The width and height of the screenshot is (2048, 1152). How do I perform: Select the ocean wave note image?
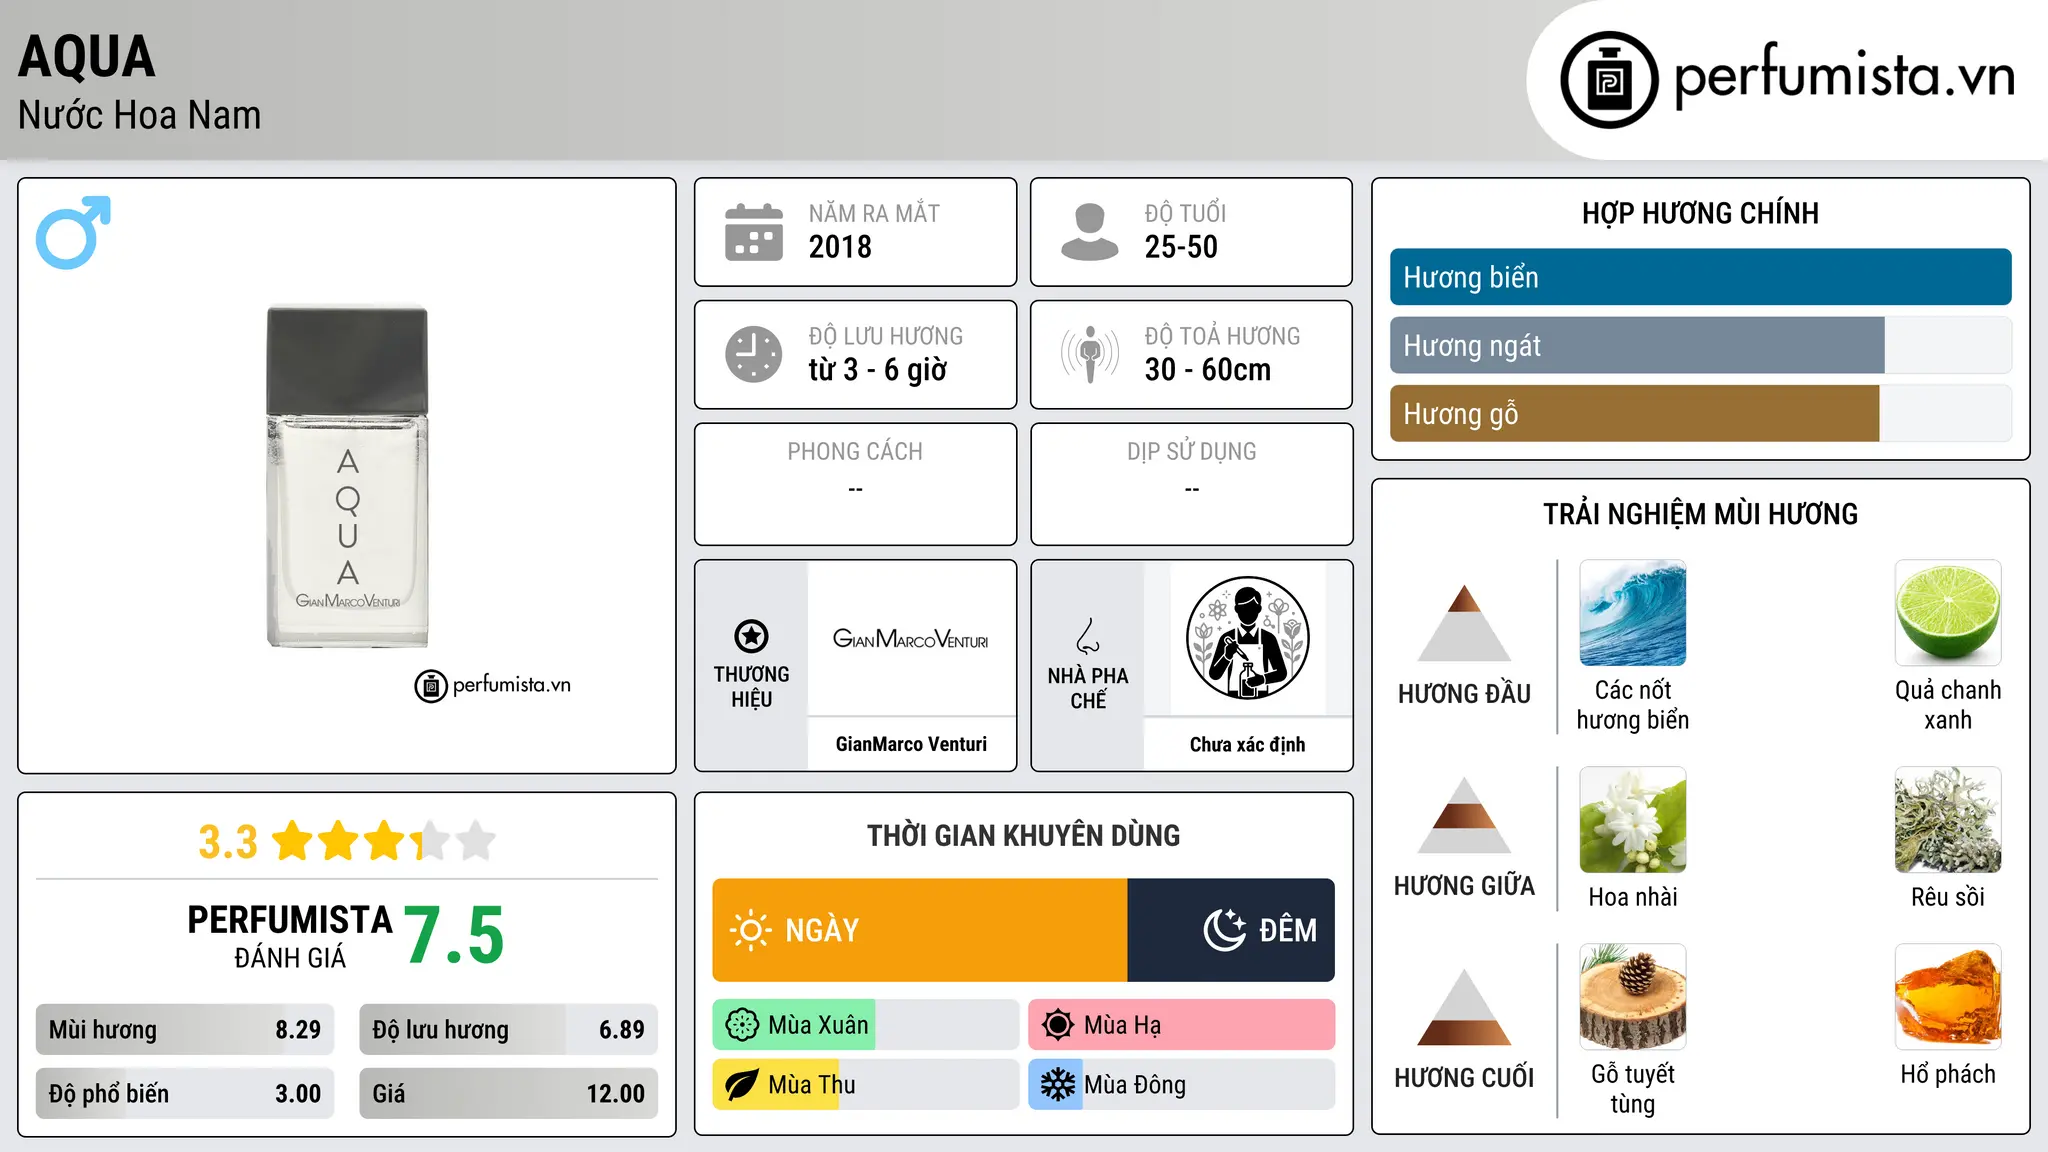click(1632, 613)
